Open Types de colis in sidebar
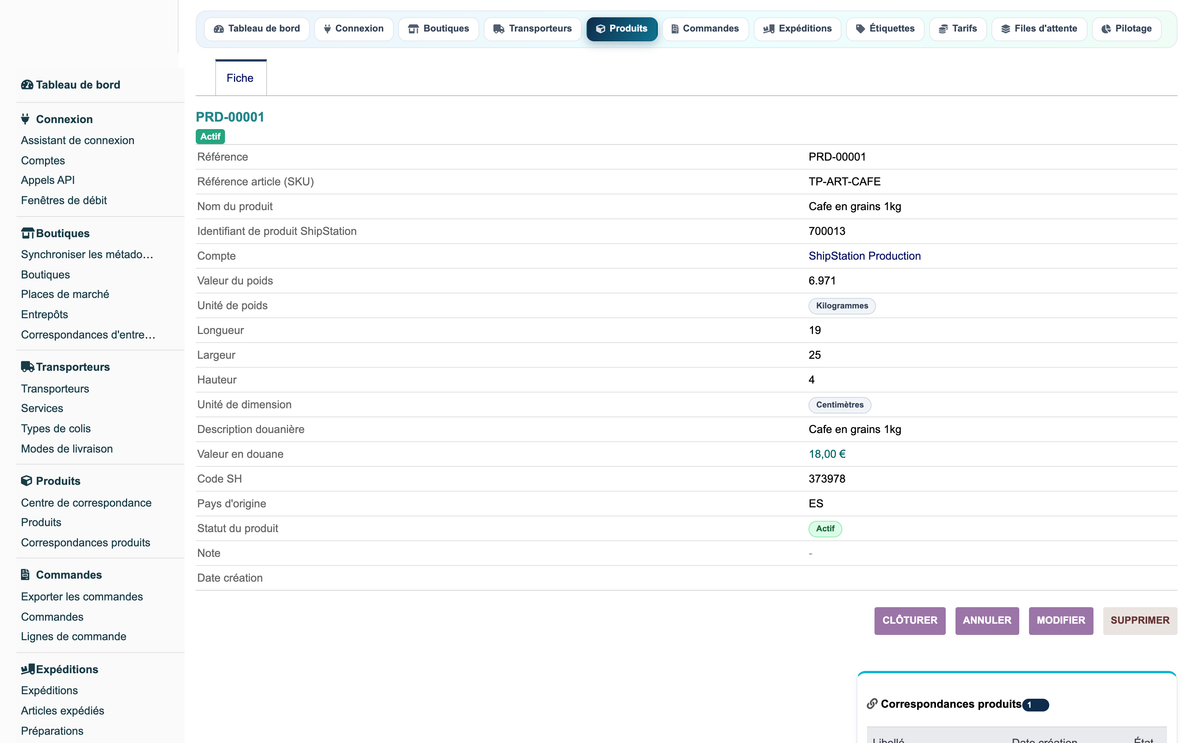The height and width of the screenshot is (743, 1200). tap(56, 429)
